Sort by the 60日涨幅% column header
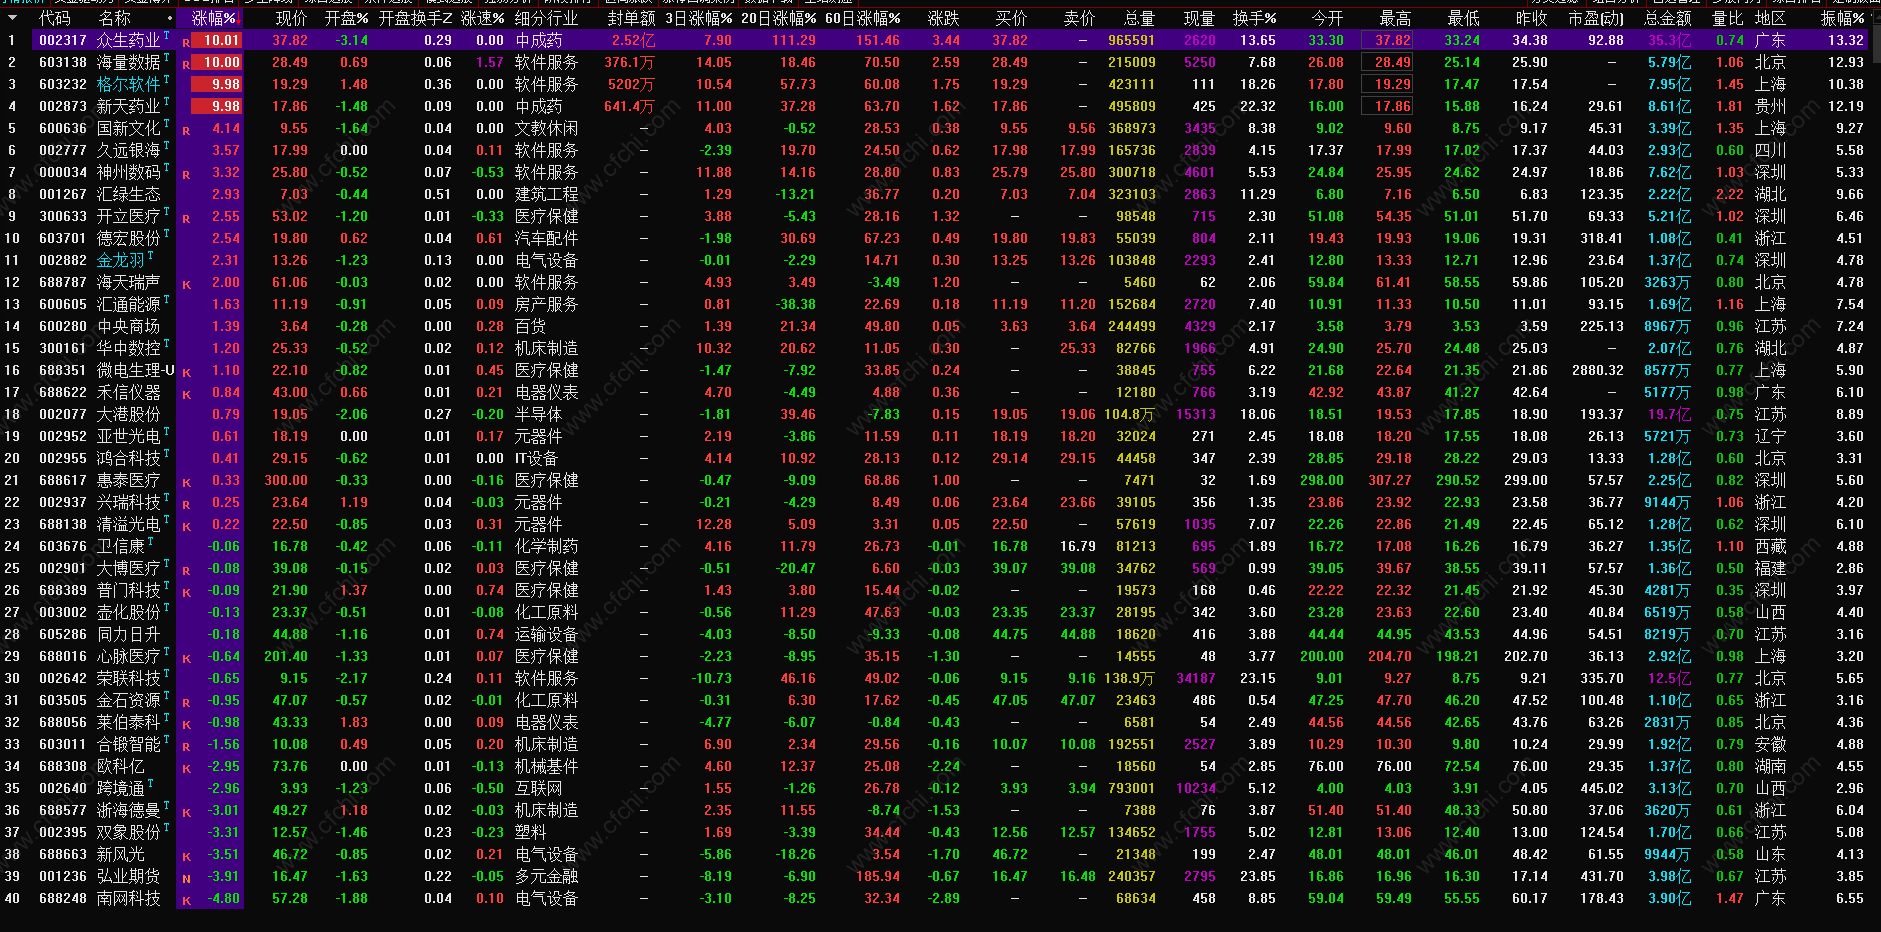The height and width of the screenshot is (932, 1881). (862, 18)
